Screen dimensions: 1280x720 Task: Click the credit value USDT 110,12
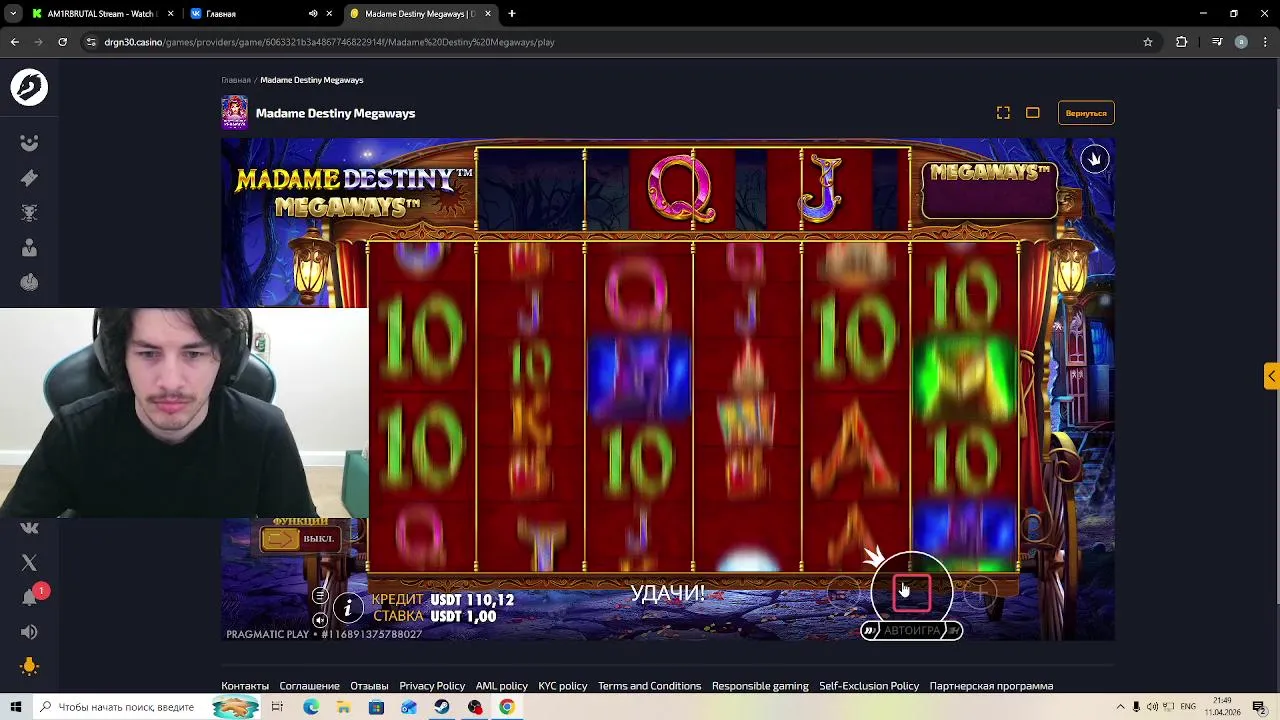[x=472, y=600]
